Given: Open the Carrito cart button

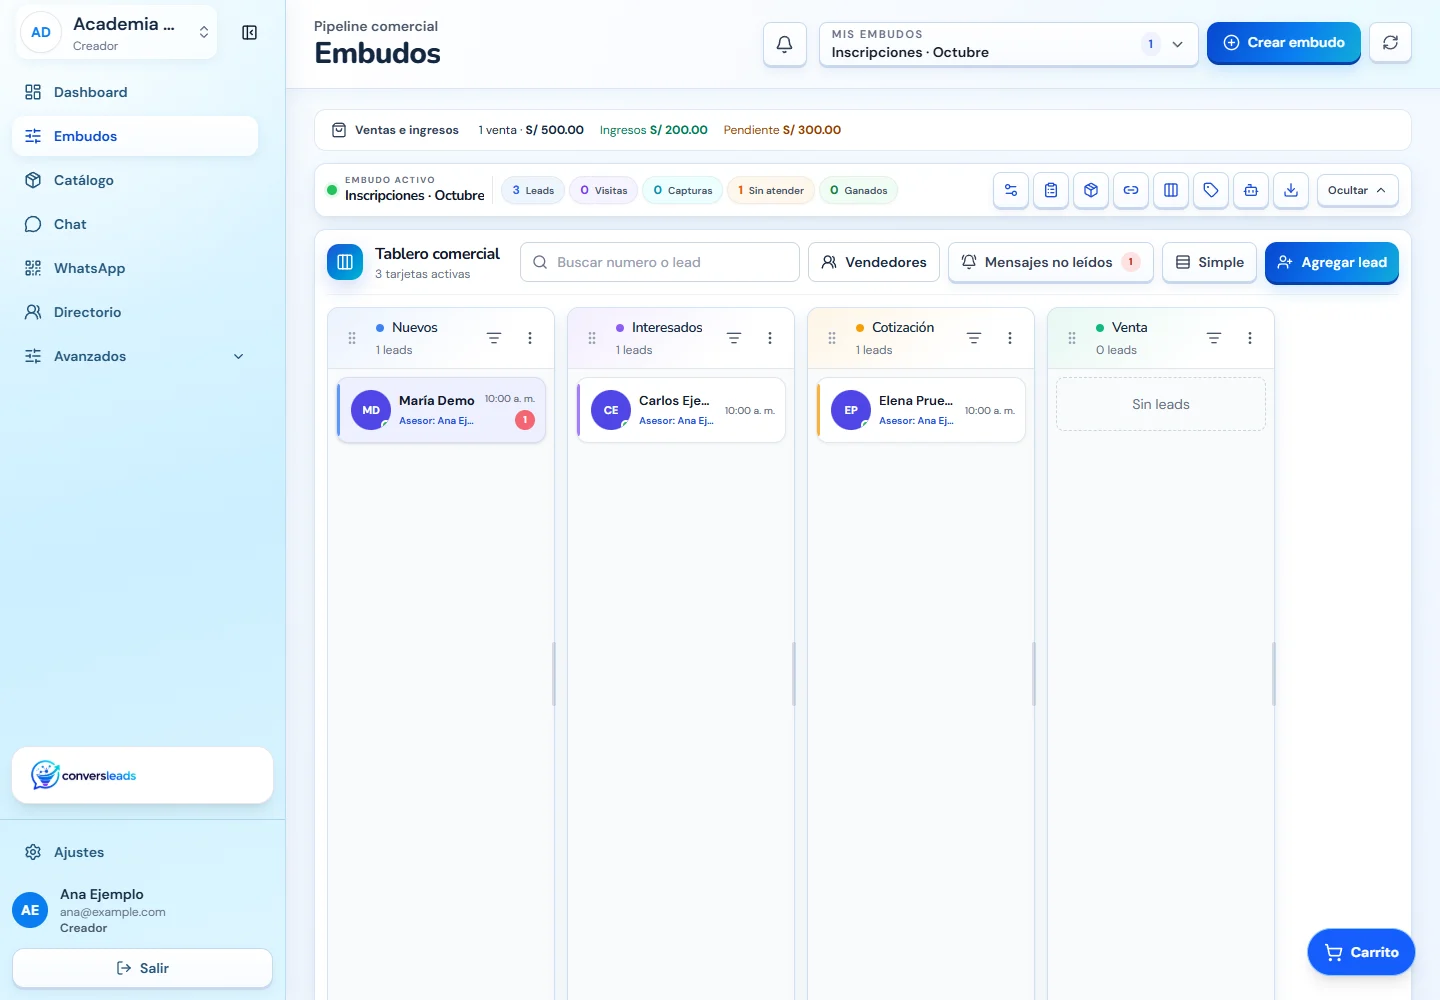Looking at the screenshot, I should click(x=1361, y=952).
